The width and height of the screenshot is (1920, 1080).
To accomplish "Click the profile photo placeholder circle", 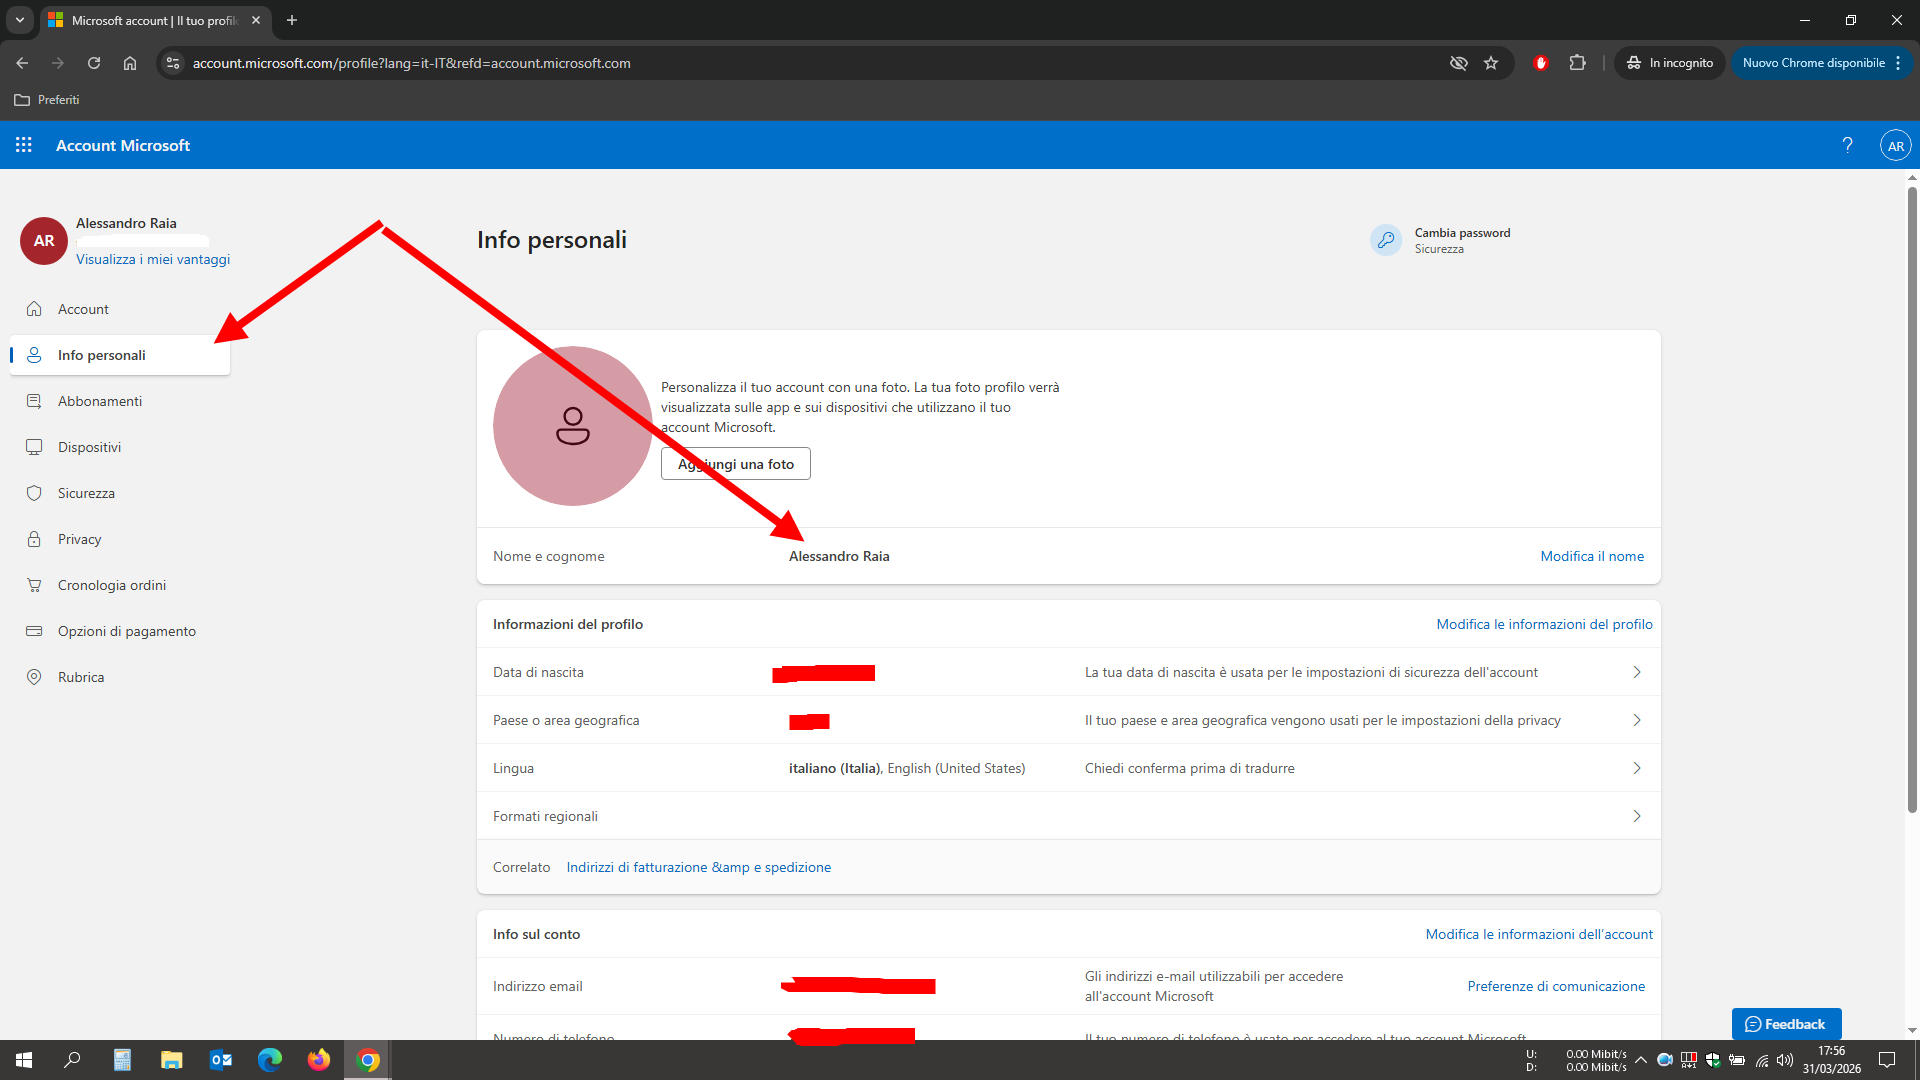I will (x=573, y=426).
